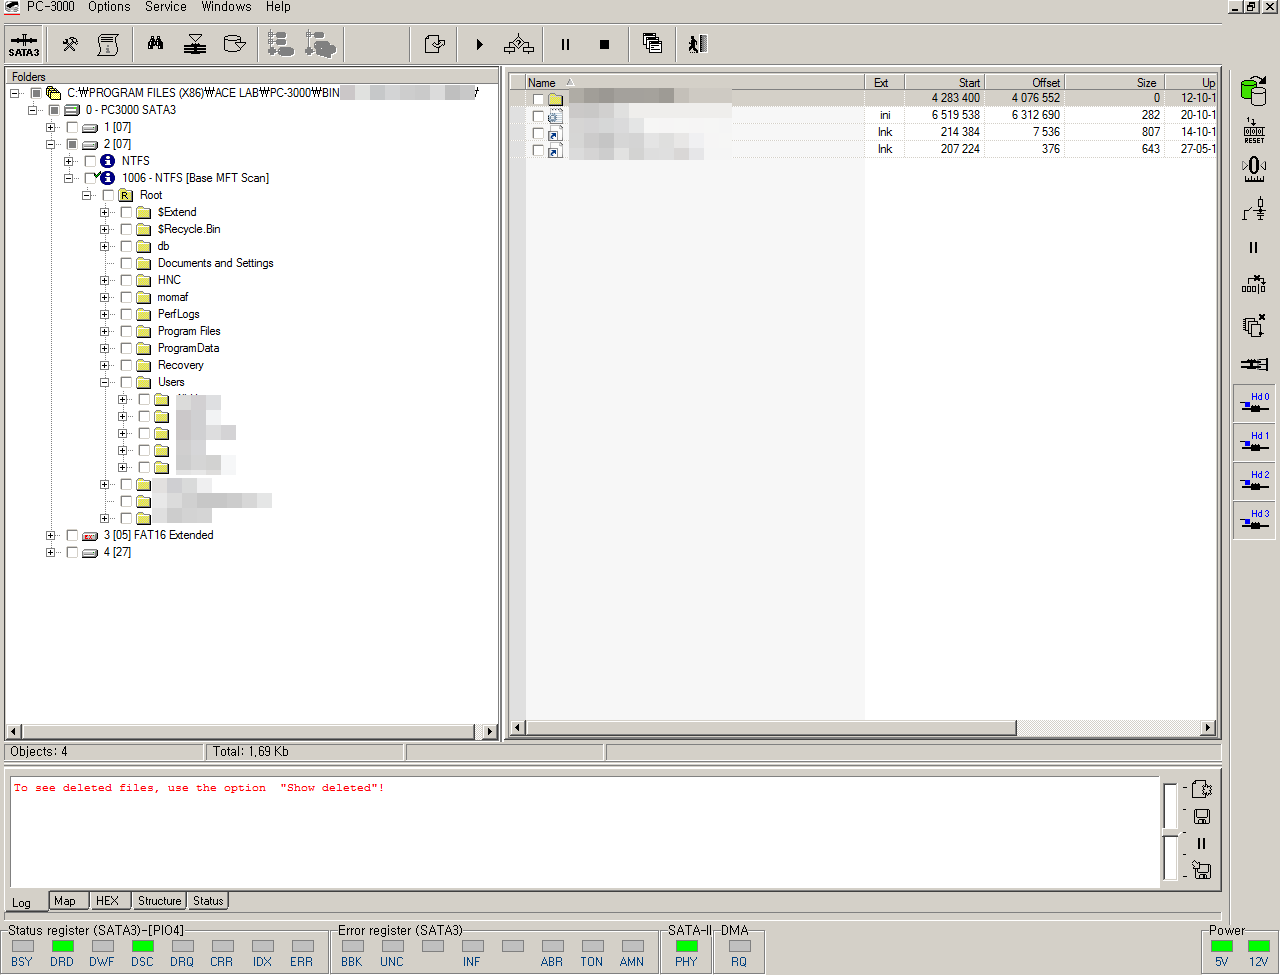Click the filter funnel toolbar icon
The height and width of the screenshot is (975, 1280).
(x=195, y=44)
